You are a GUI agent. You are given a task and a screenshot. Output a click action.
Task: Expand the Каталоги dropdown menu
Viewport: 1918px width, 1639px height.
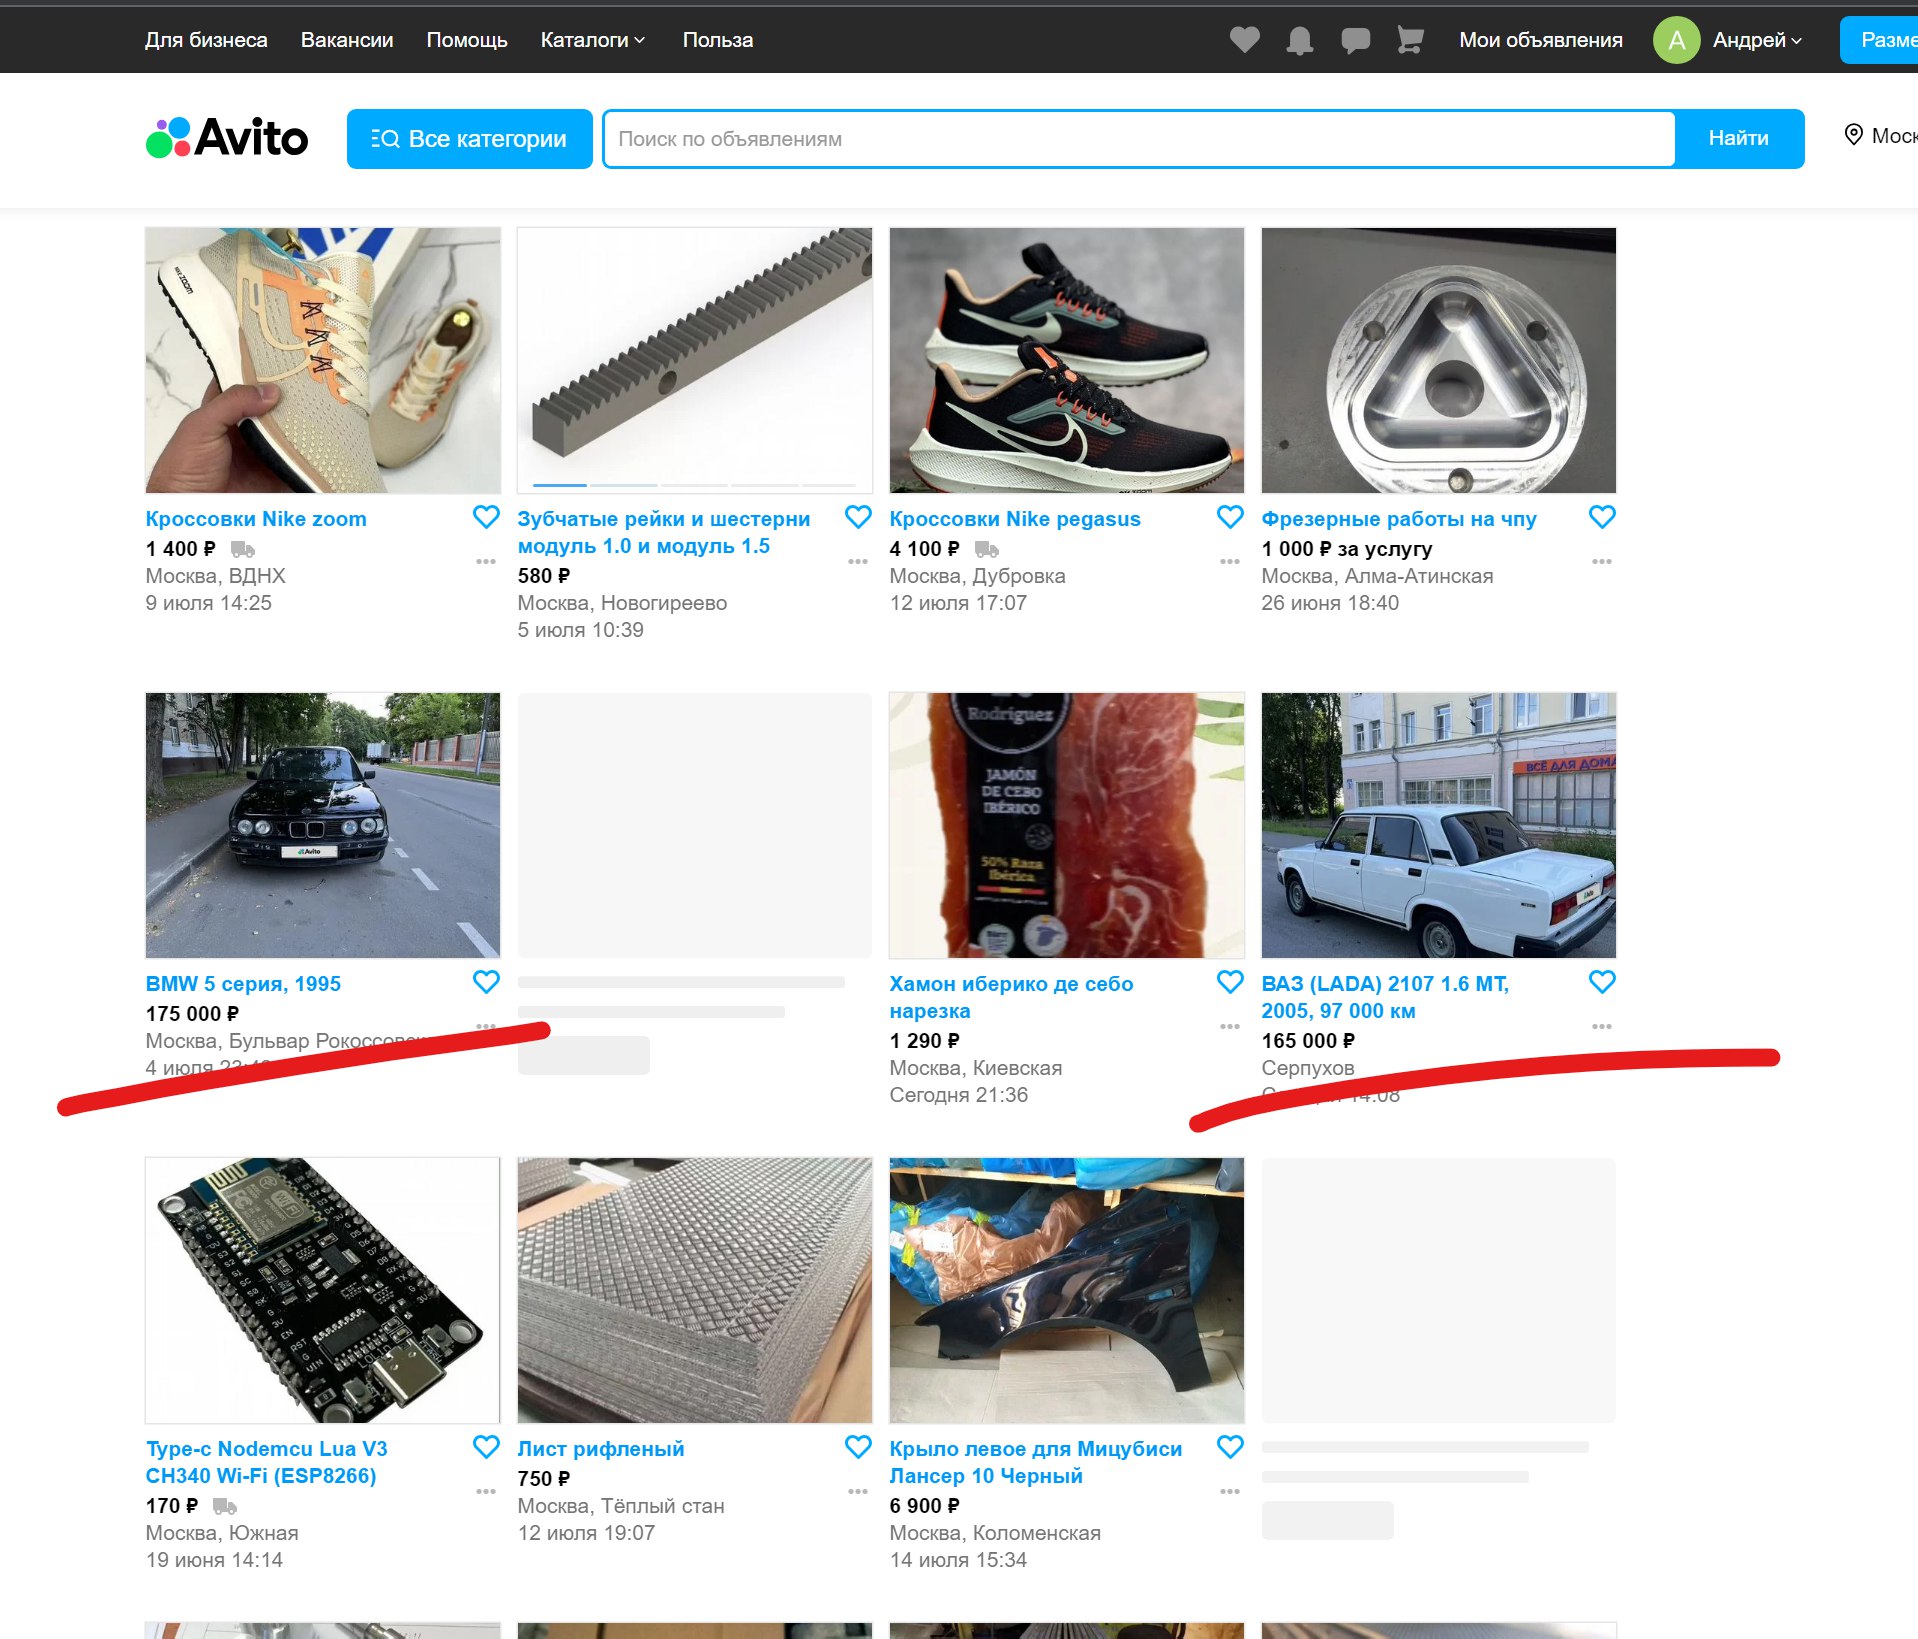[593, 40]
